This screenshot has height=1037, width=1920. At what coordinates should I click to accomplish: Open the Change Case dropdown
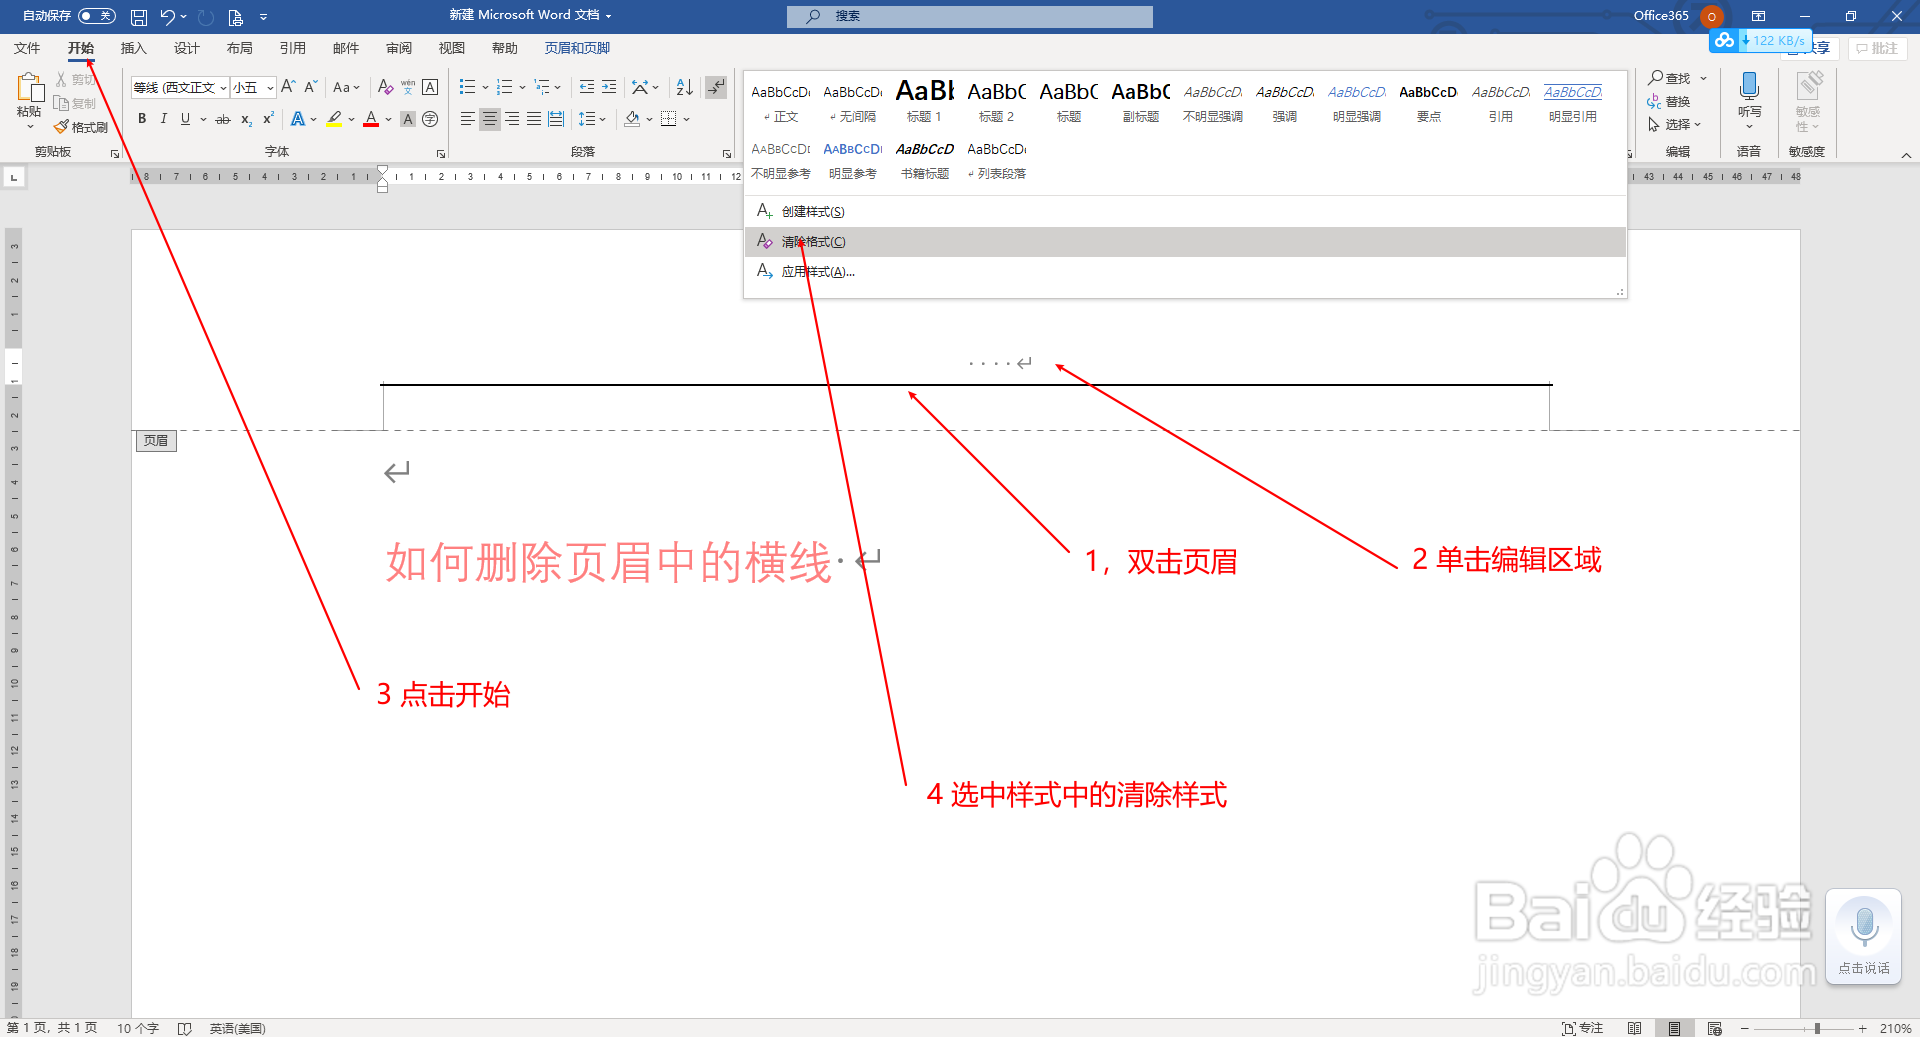pos(346,87)
